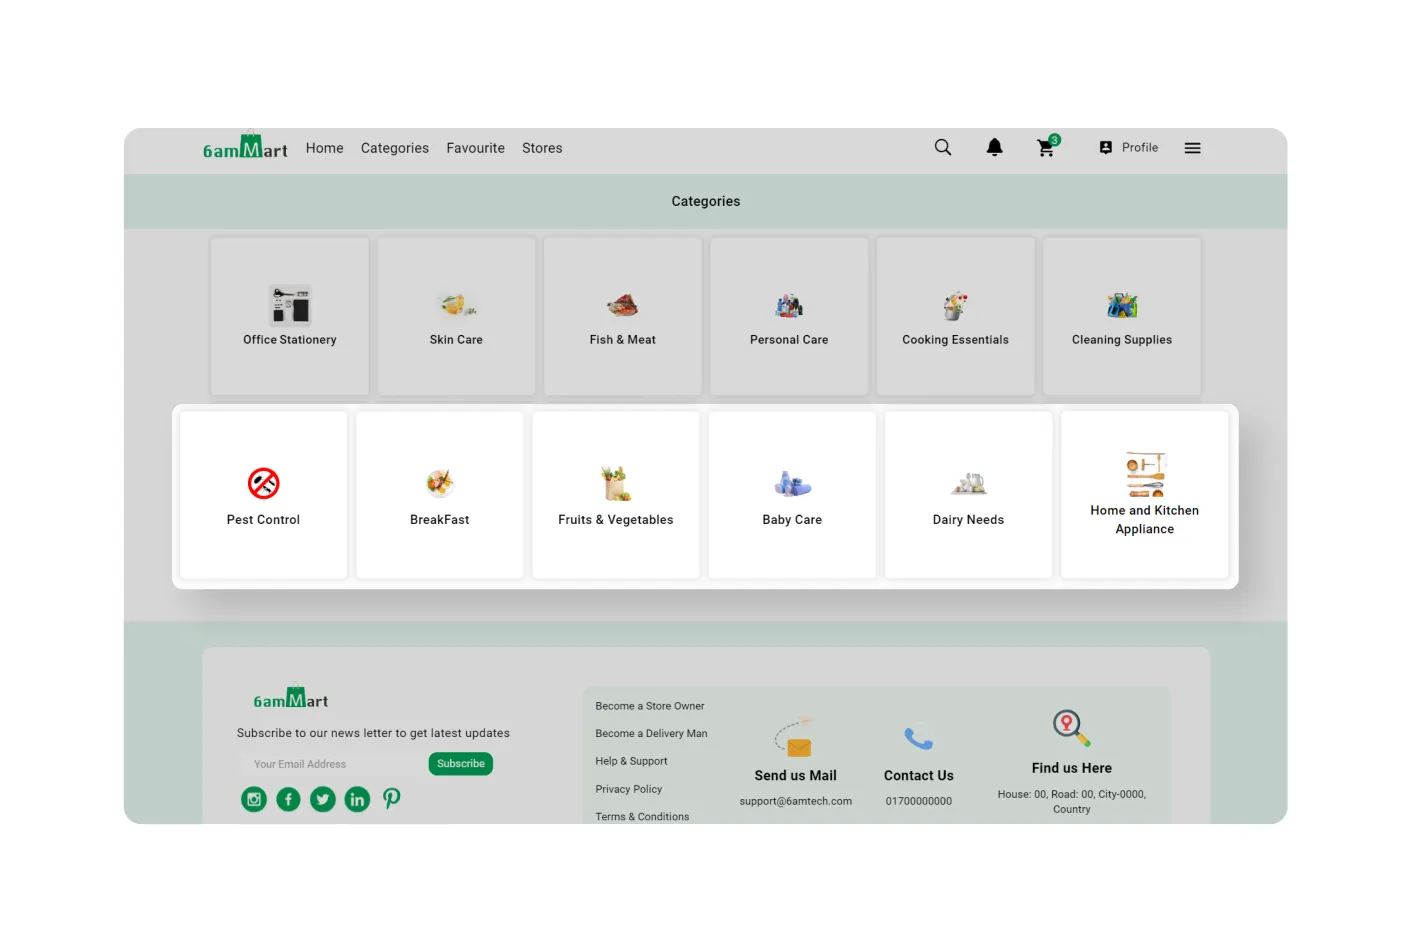Open the Privacy Policy link
Screen dimensions: 1408x952
click(628, 789)
